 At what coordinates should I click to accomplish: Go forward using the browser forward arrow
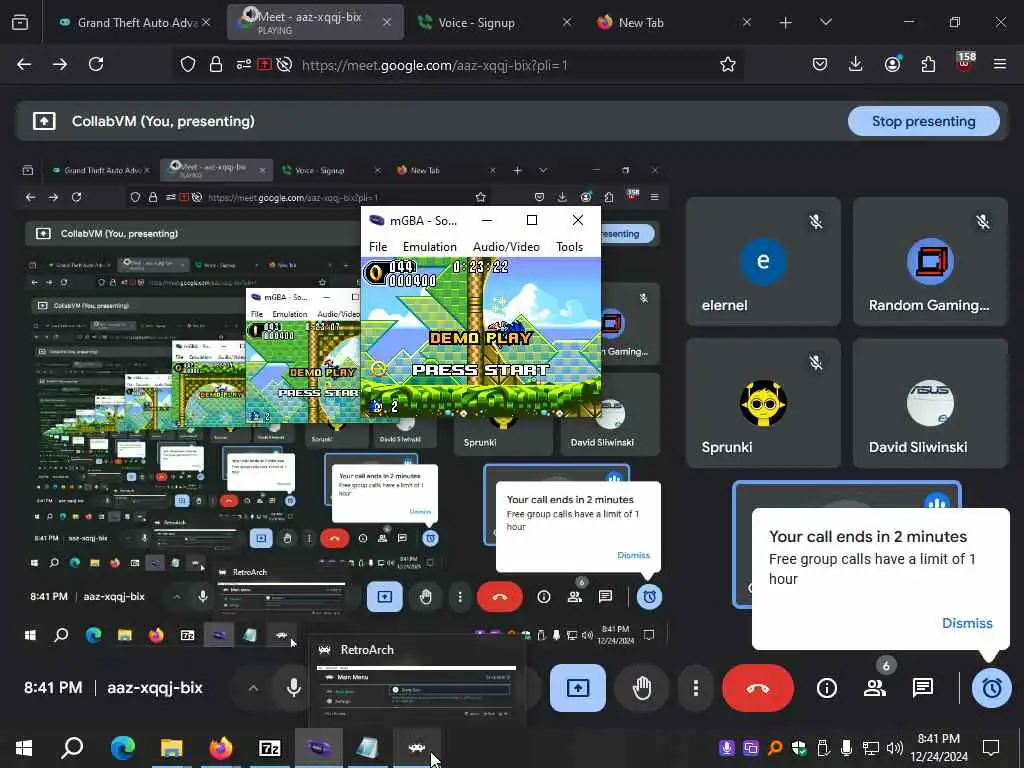point(60,64)
